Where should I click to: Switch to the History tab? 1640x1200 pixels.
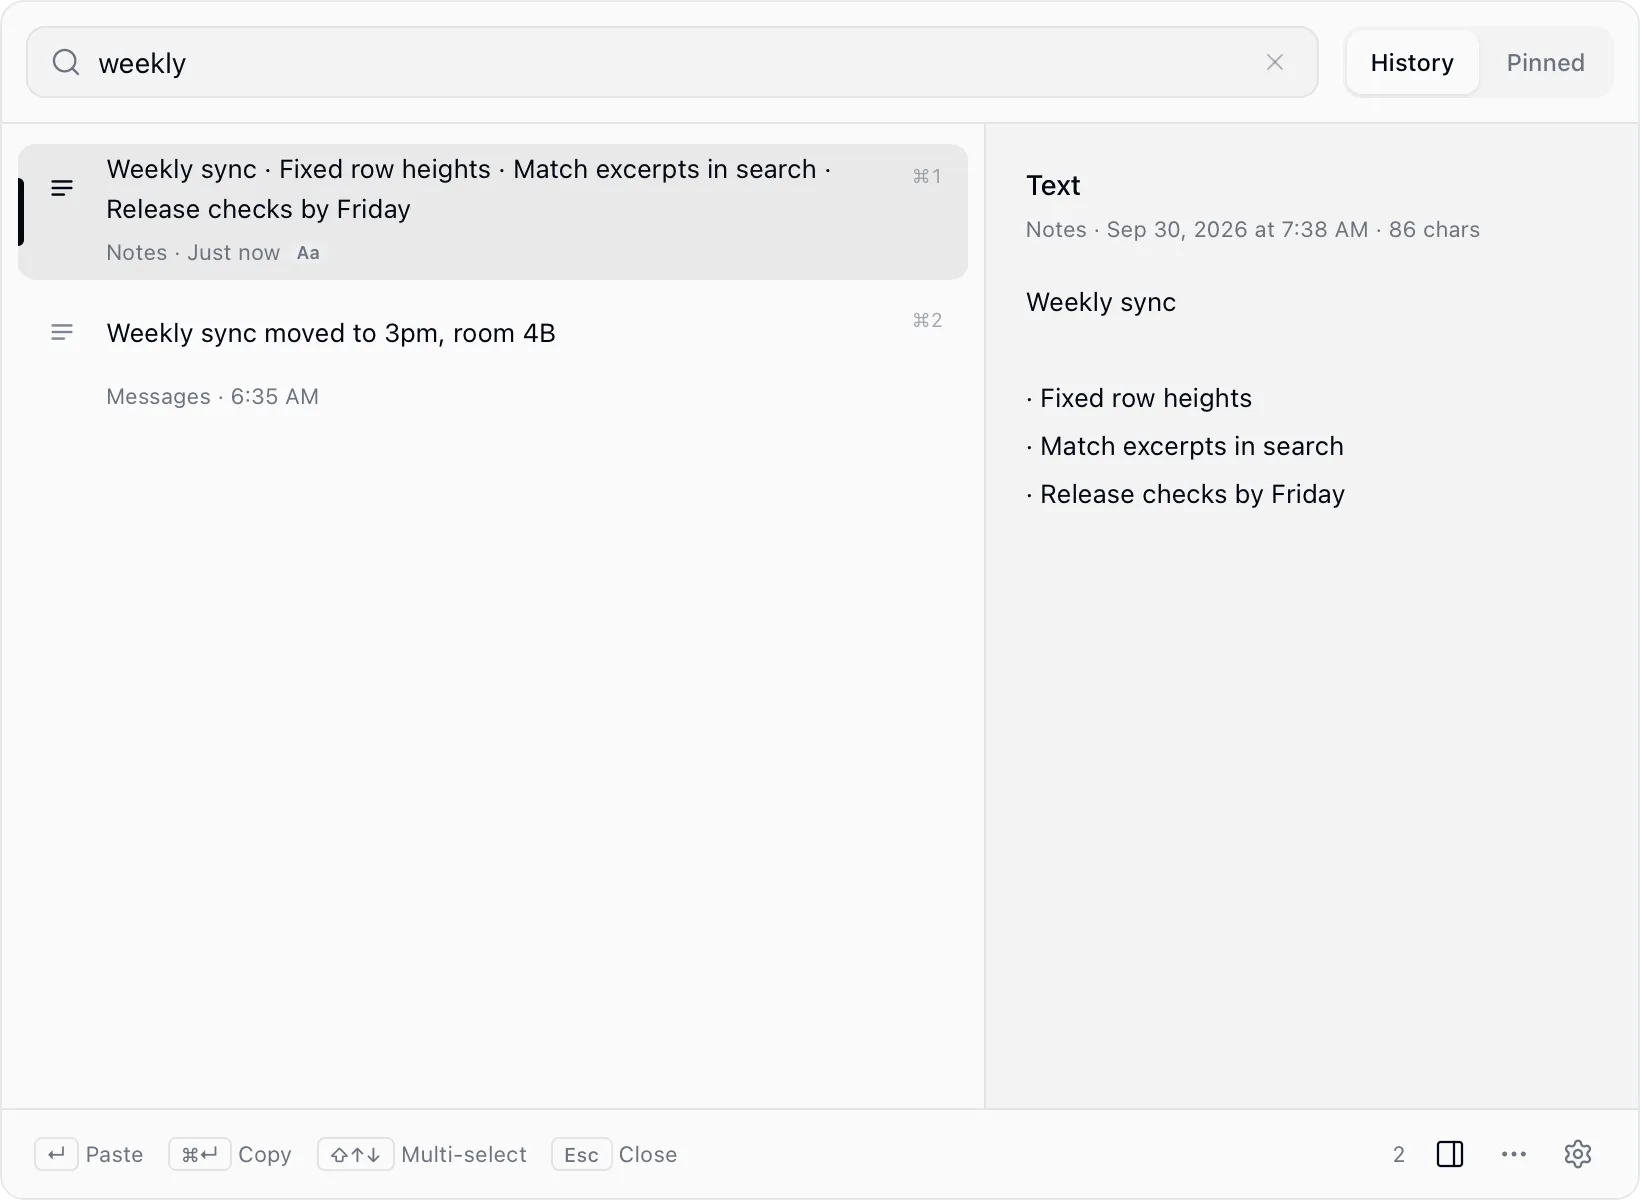pos(1412,63)
